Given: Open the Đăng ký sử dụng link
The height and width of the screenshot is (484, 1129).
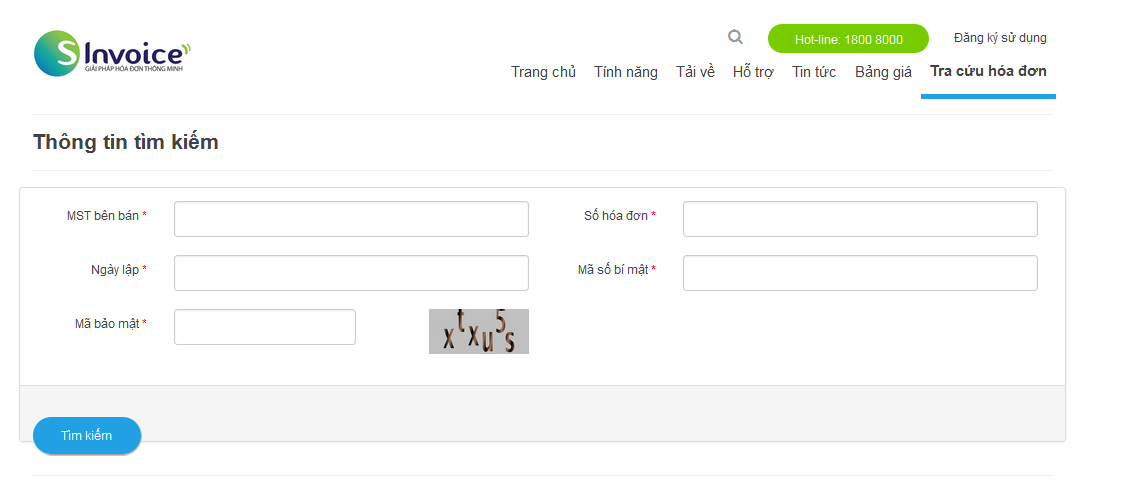Looking at the screenshot, I should 1000,38.
